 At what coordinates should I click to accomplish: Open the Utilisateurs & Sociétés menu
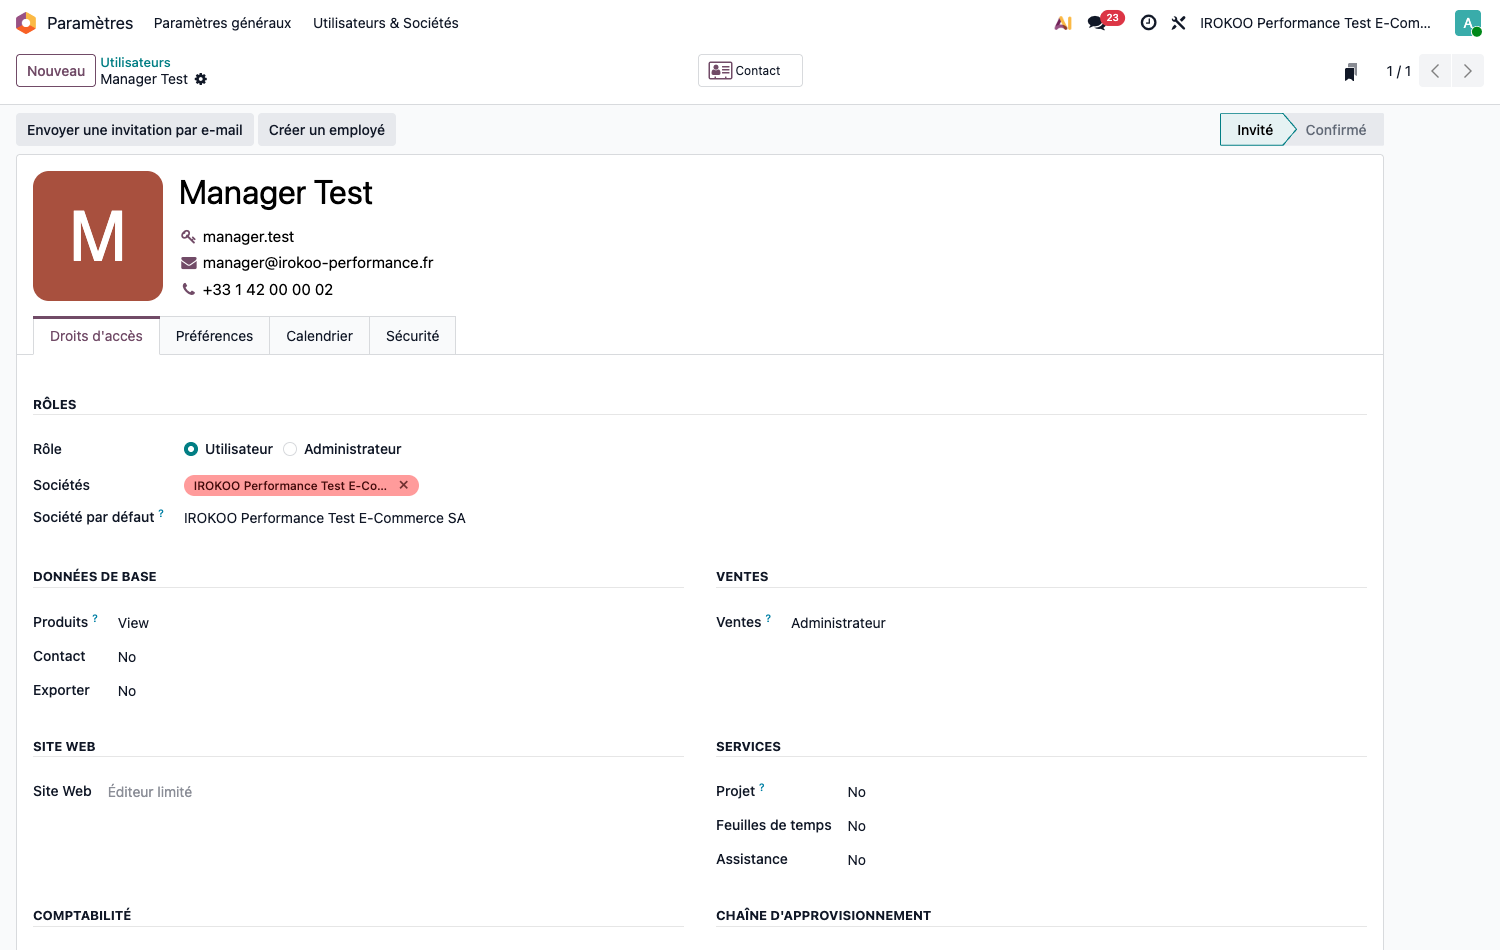click(x=386, y=23)
